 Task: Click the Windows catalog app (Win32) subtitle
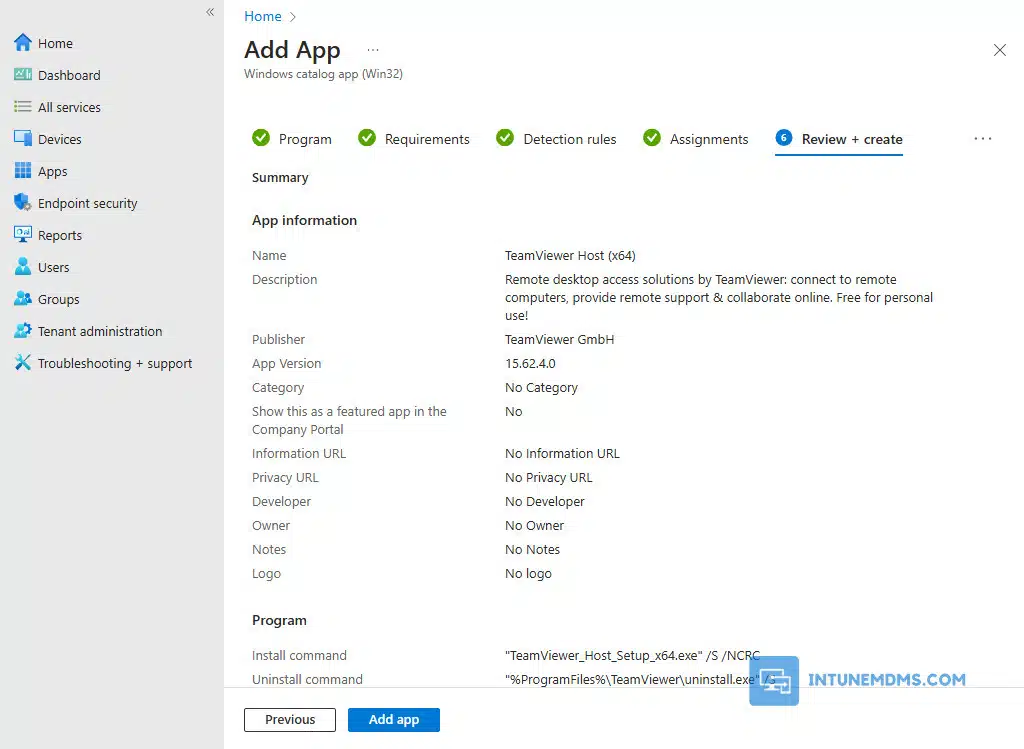click(323, 74)
